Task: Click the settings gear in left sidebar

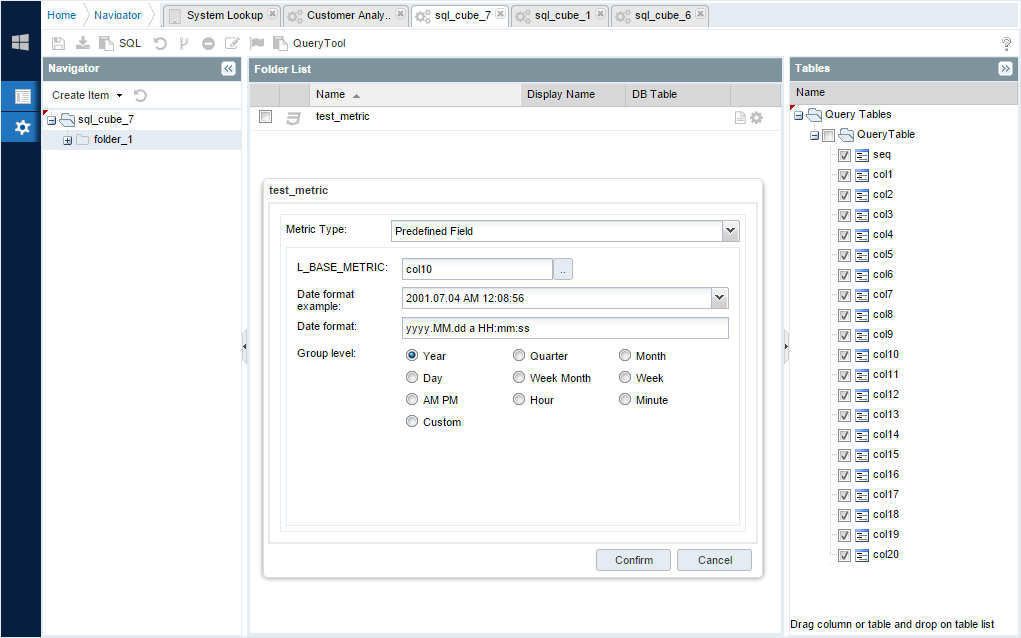Action: click(21, 128)
